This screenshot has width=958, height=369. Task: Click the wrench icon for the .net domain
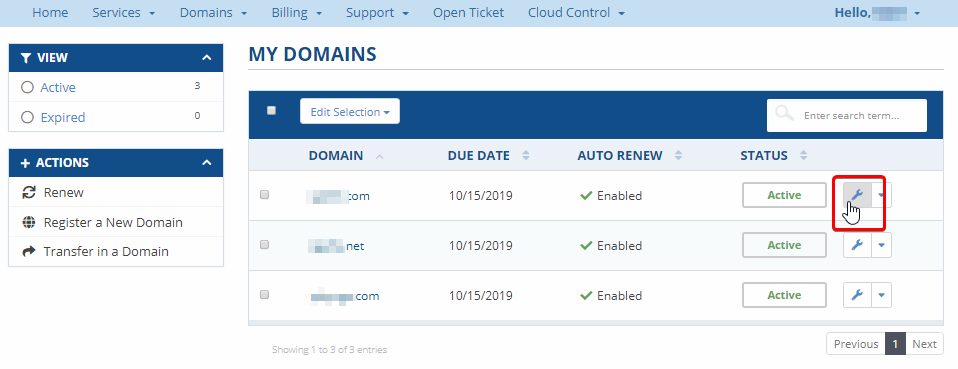[x=857, y=246]
